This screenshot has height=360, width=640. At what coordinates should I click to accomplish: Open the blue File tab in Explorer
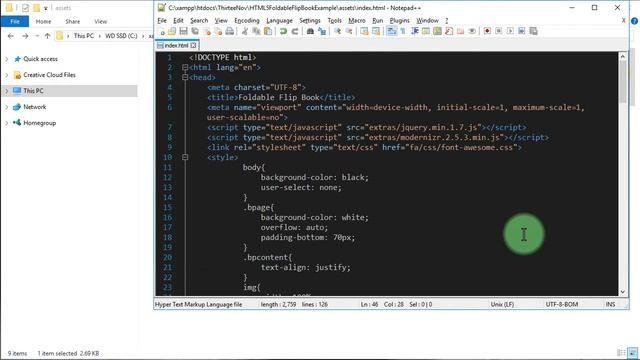[x=15, y=22]
